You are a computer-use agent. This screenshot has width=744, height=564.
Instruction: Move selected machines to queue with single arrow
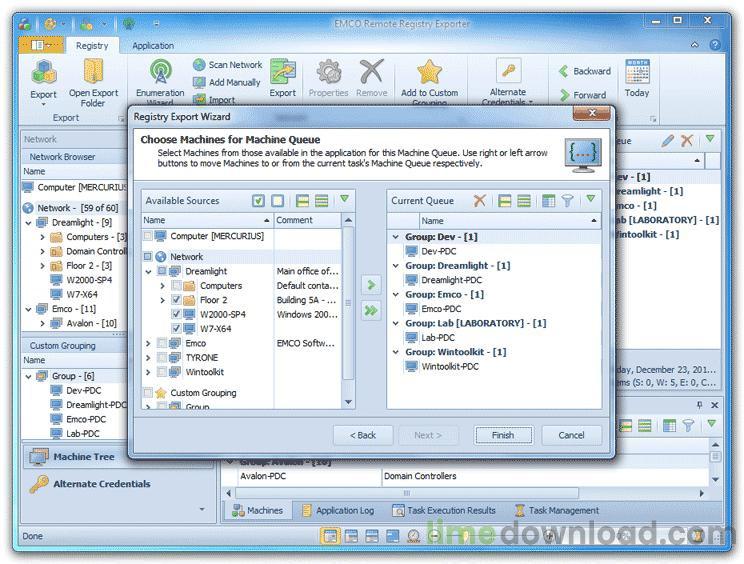tap(371, 285)
